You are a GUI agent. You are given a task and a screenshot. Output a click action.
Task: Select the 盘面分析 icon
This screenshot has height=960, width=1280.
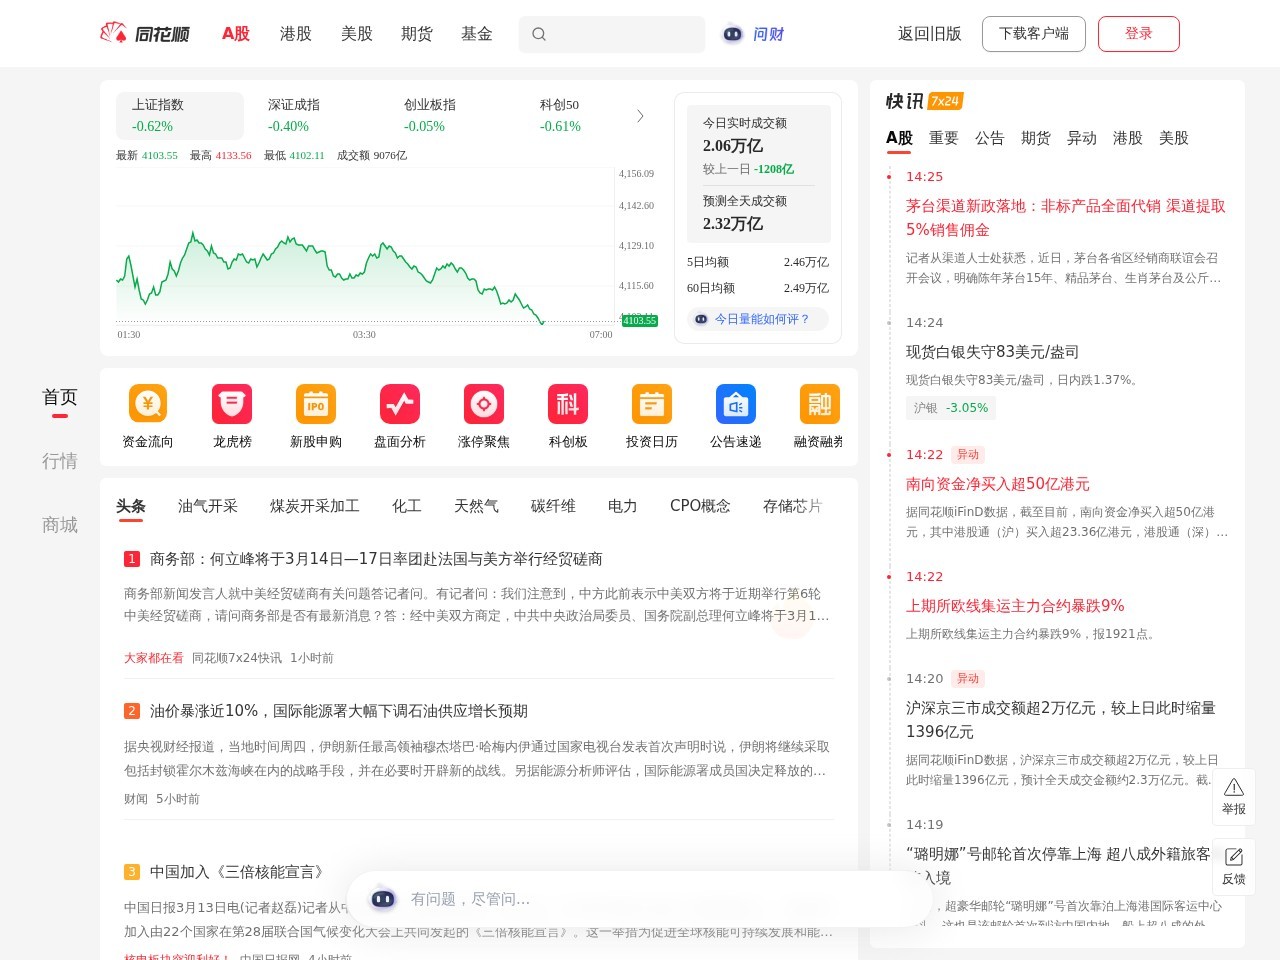pos(399,415)
